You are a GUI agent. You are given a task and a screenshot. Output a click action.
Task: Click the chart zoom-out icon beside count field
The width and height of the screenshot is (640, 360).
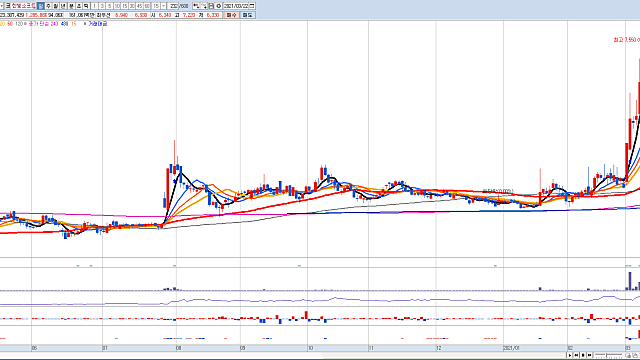pyautogui.click(x=196, y=6)
